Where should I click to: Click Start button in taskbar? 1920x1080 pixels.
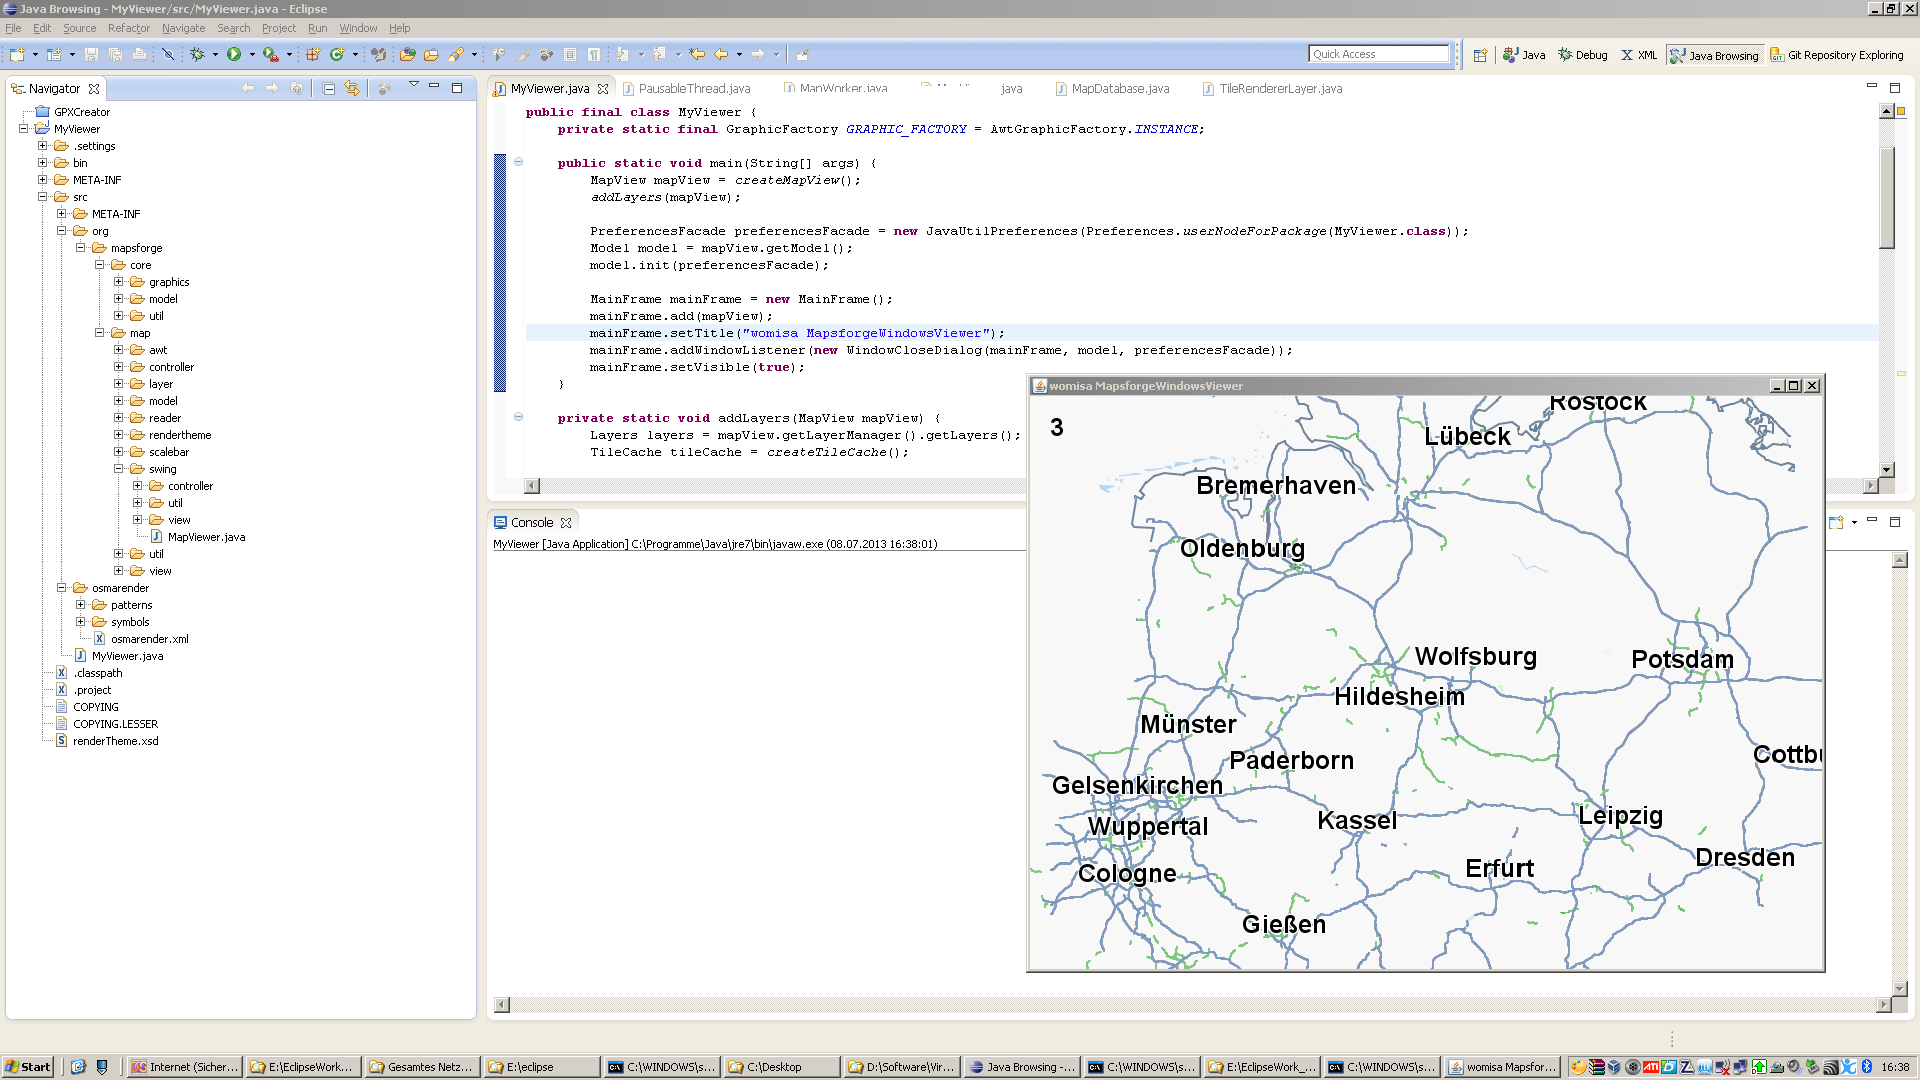click(28, 1067)
